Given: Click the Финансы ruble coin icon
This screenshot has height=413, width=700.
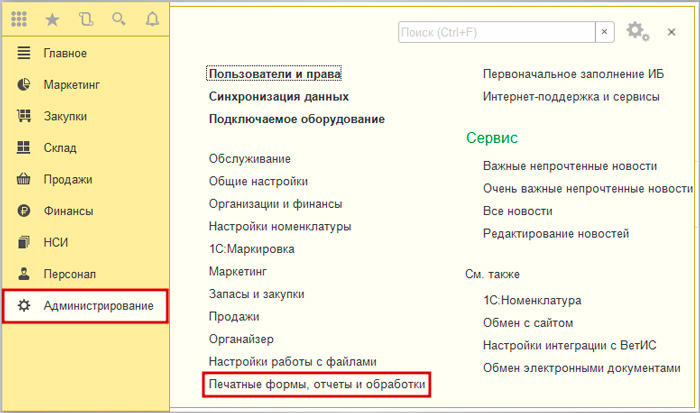Looking at the screenshot, I should 24,211.
